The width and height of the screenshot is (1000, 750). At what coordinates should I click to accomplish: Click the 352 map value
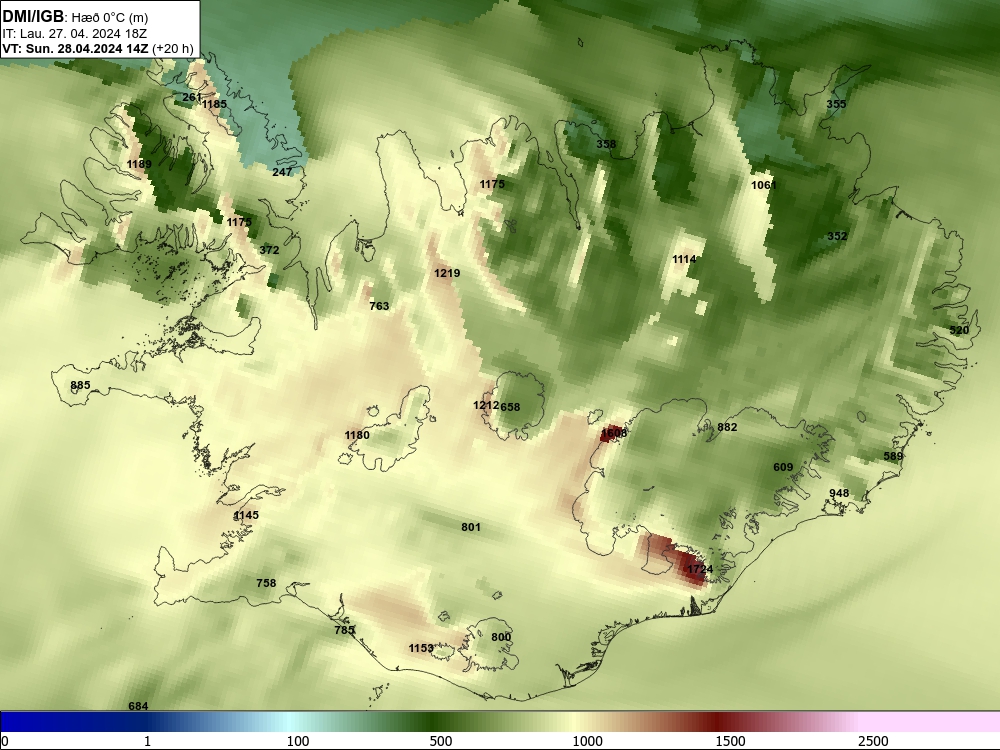click(837, 236)
